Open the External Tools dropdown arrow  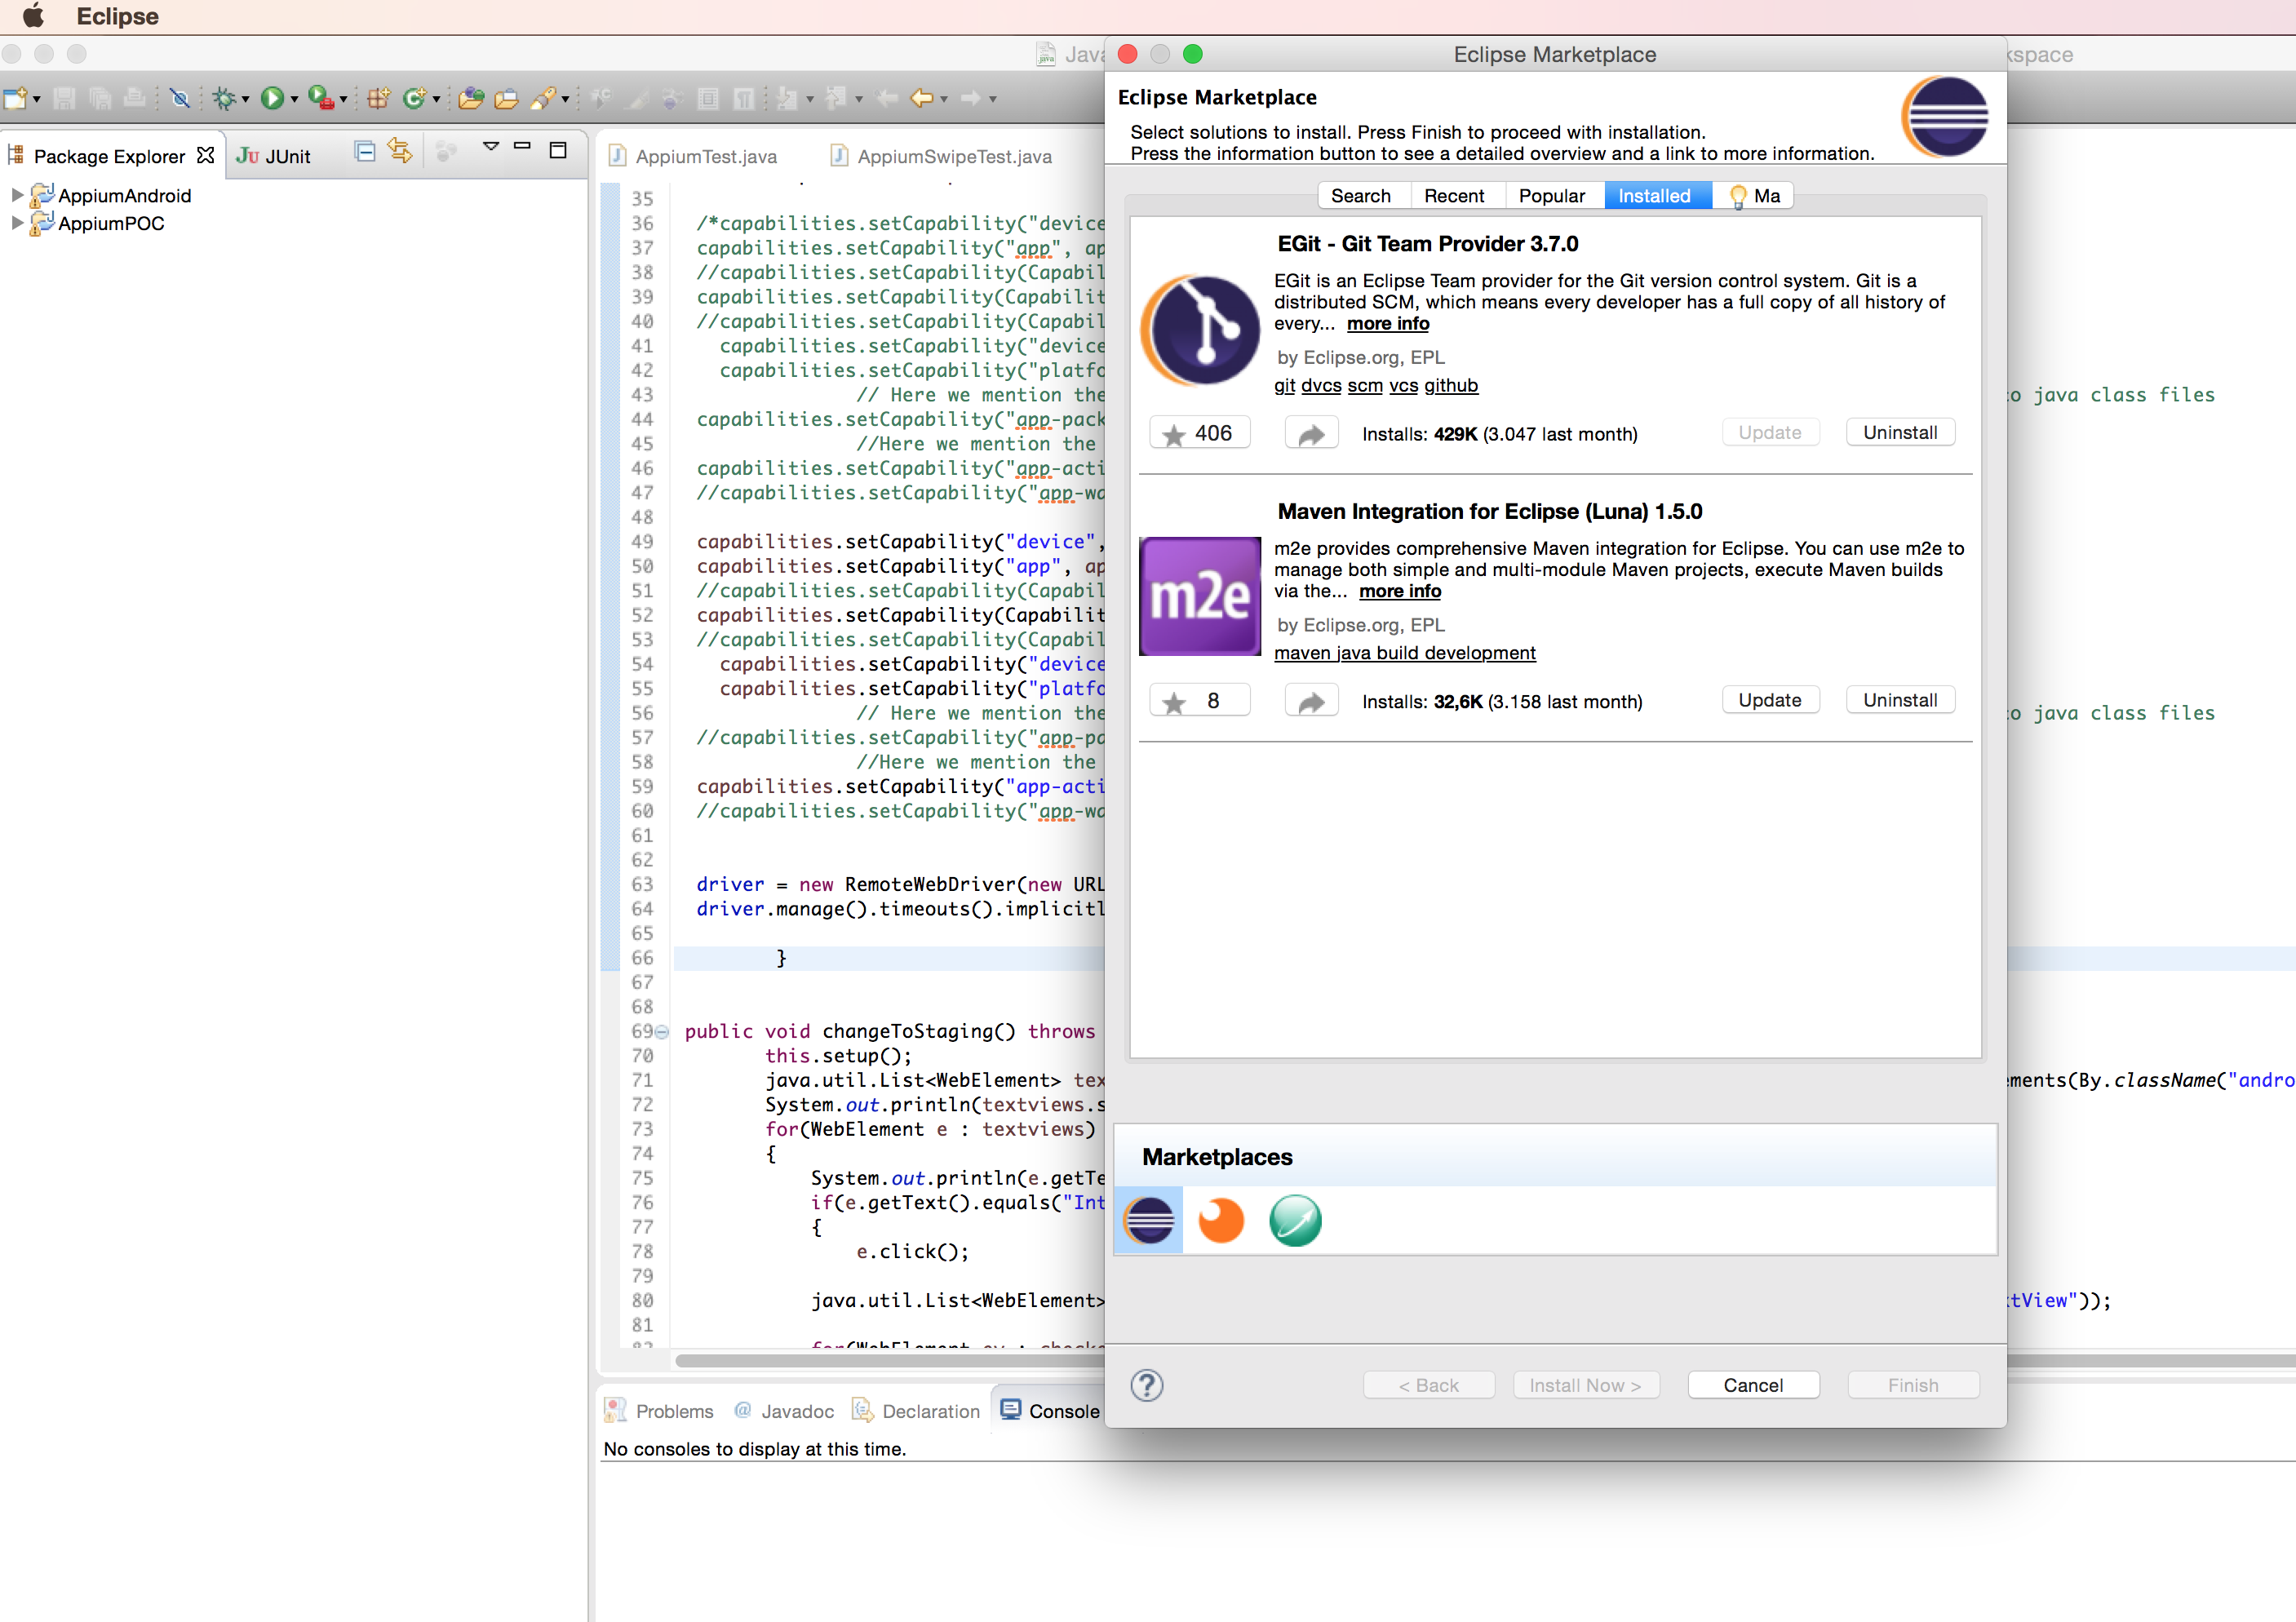click(343, 99)
